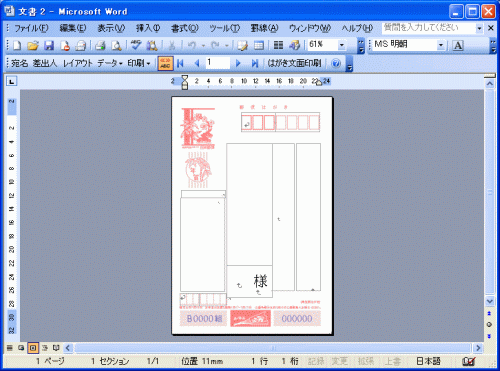
Task: Open the Tables and Borders pencil tool
Action: pyautogui.click(x=243, y=45)
